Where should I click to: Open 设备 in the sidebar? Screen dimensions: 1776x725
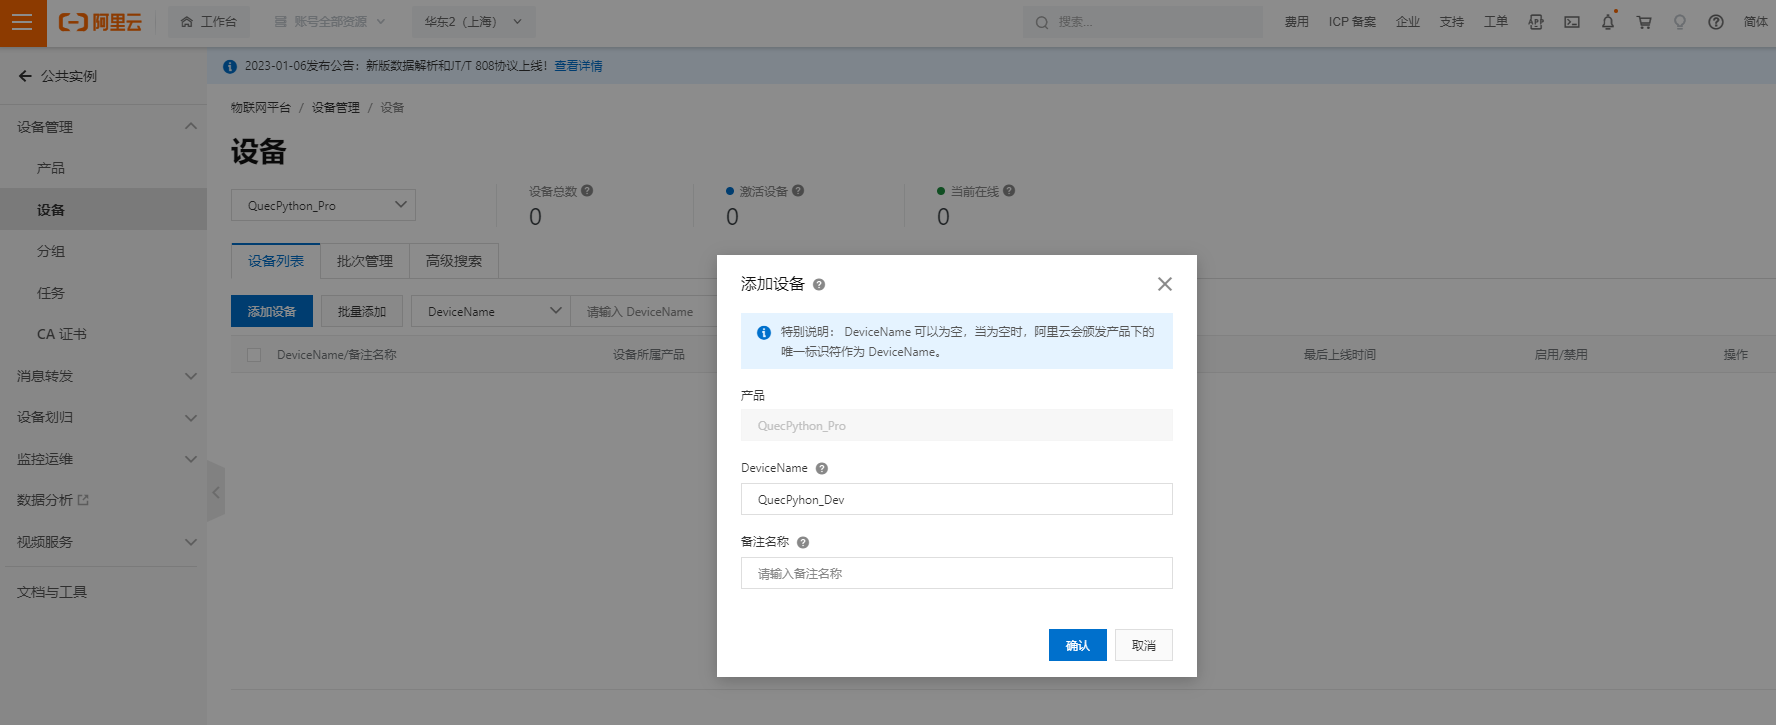(x=103, y=210)
